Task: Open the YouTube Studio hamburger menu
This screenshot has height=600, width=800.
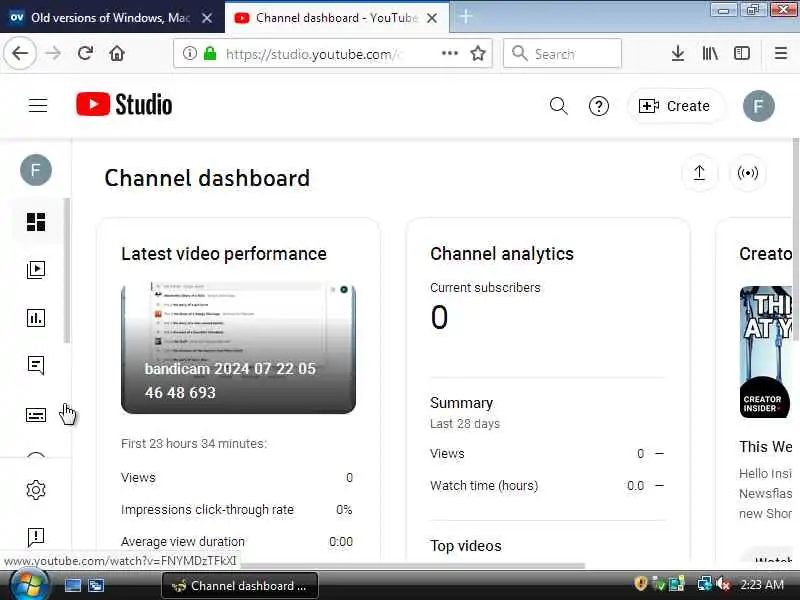Action: (x=38, y=106)
